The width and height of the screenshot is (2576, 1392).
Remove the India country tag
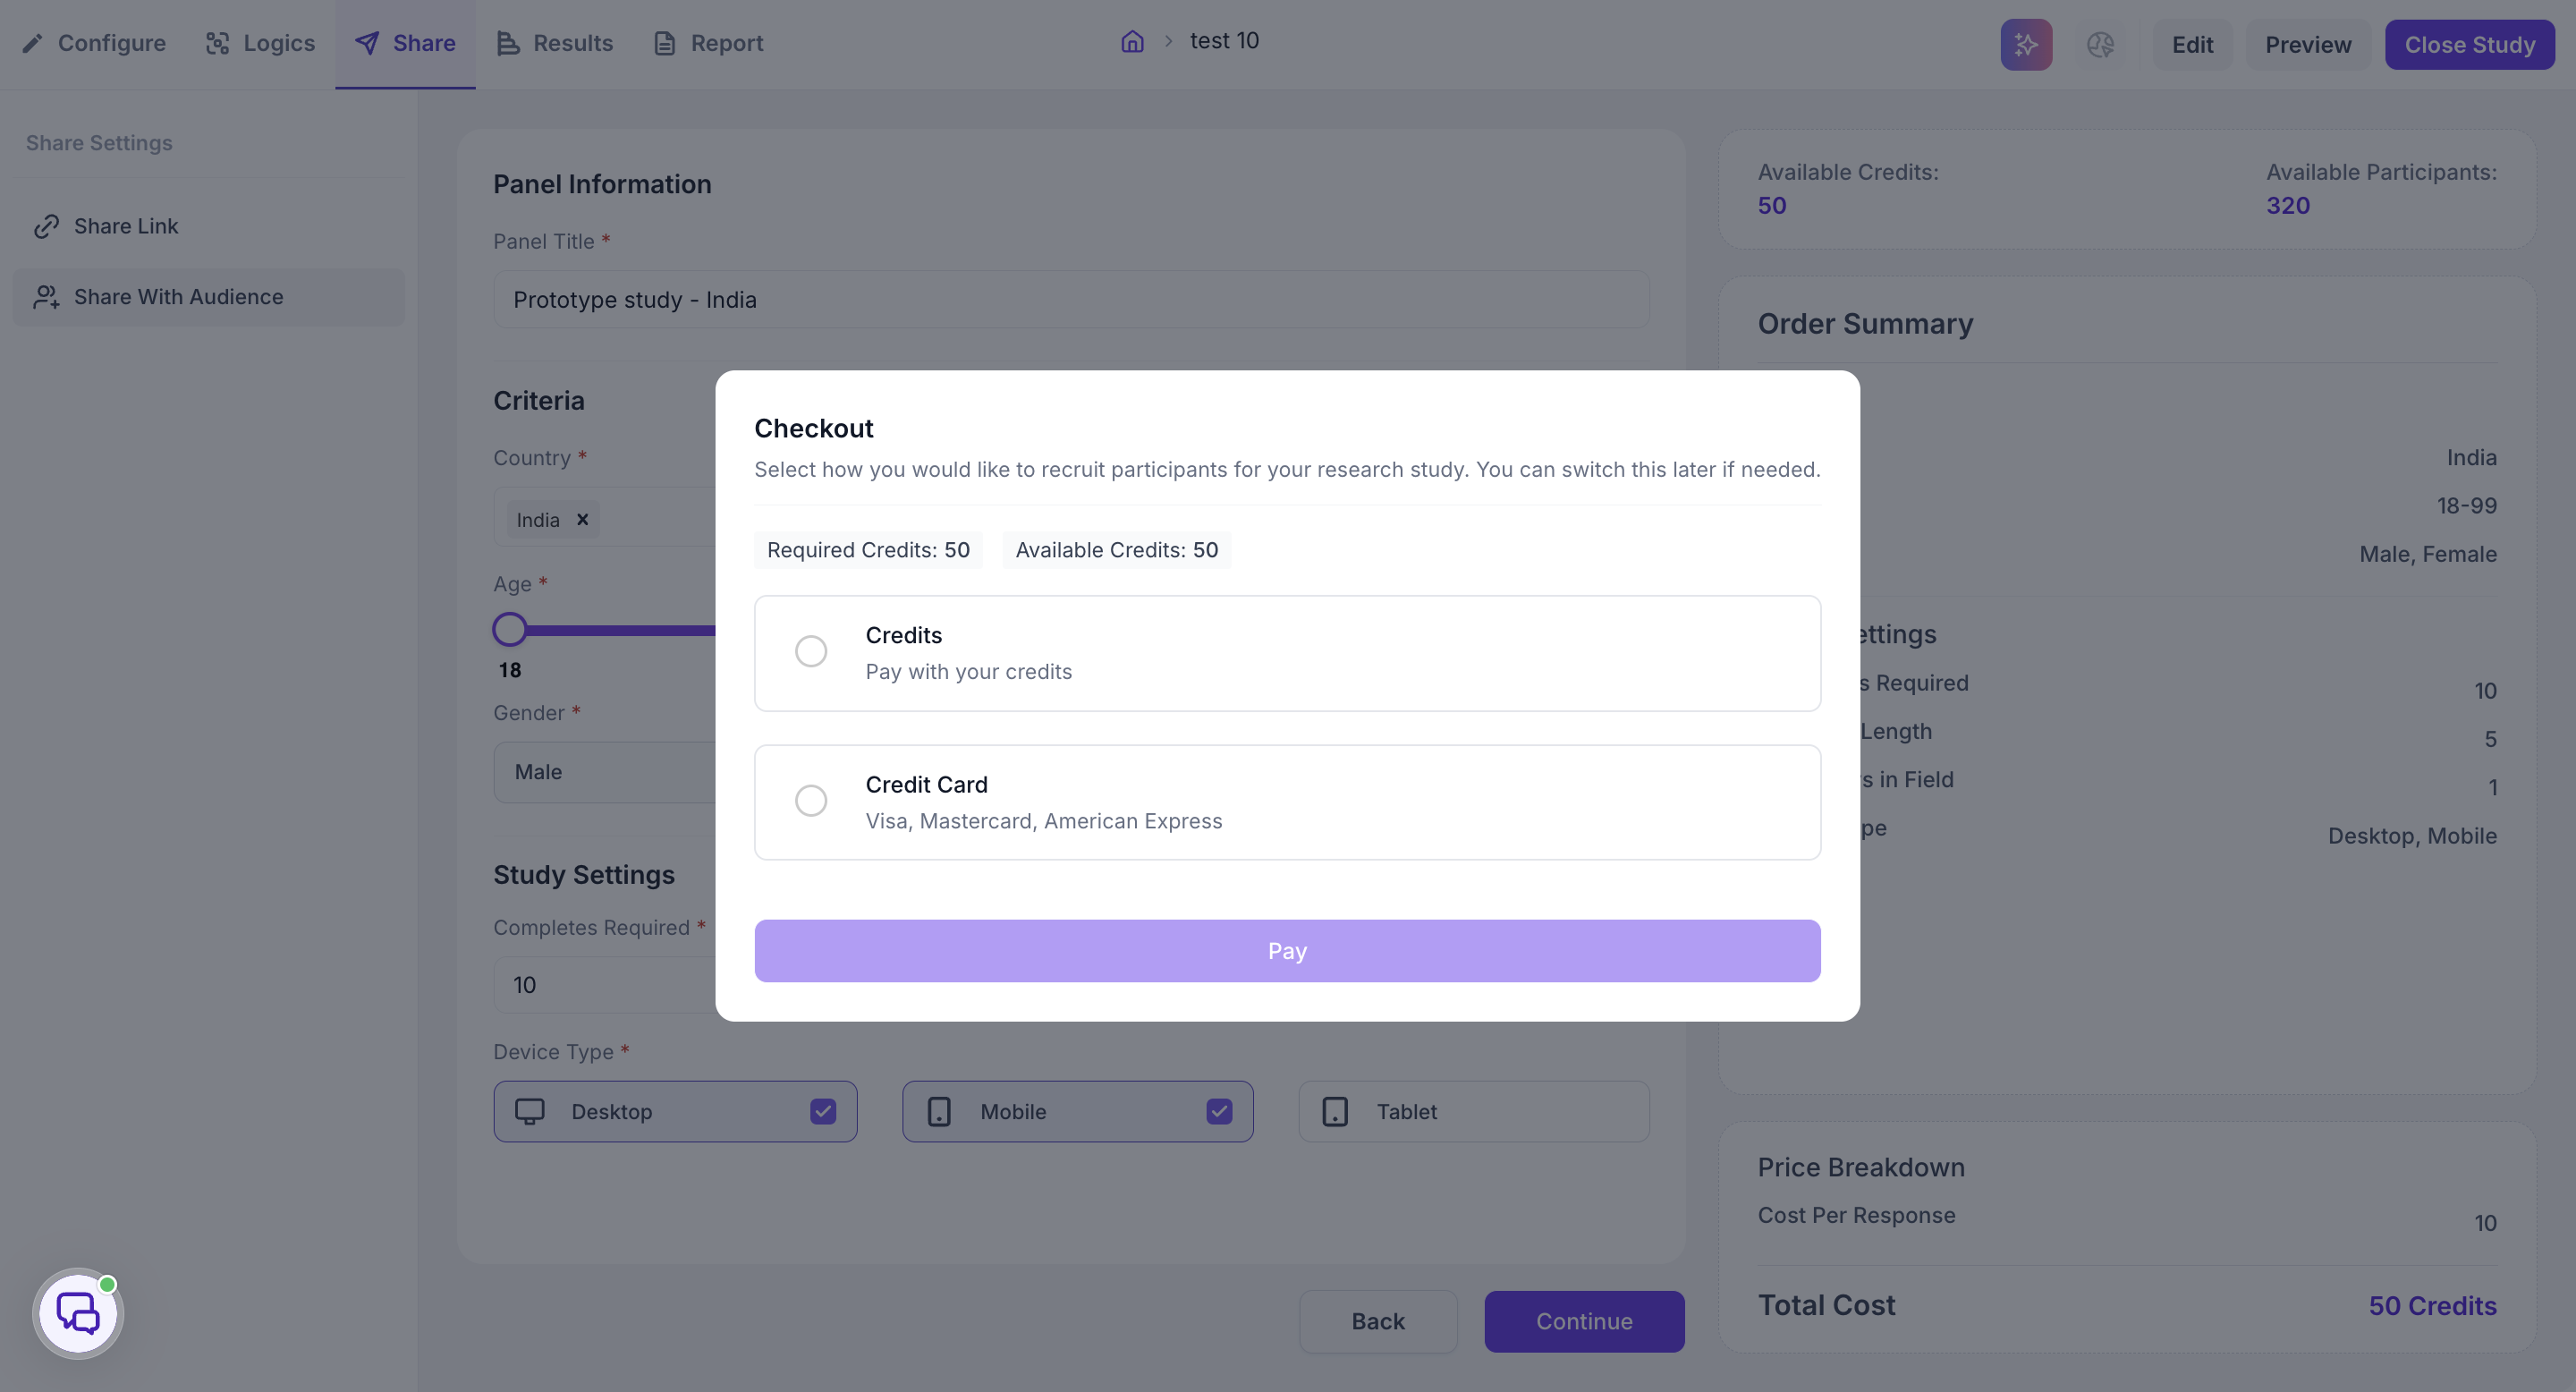pos(582,519)
